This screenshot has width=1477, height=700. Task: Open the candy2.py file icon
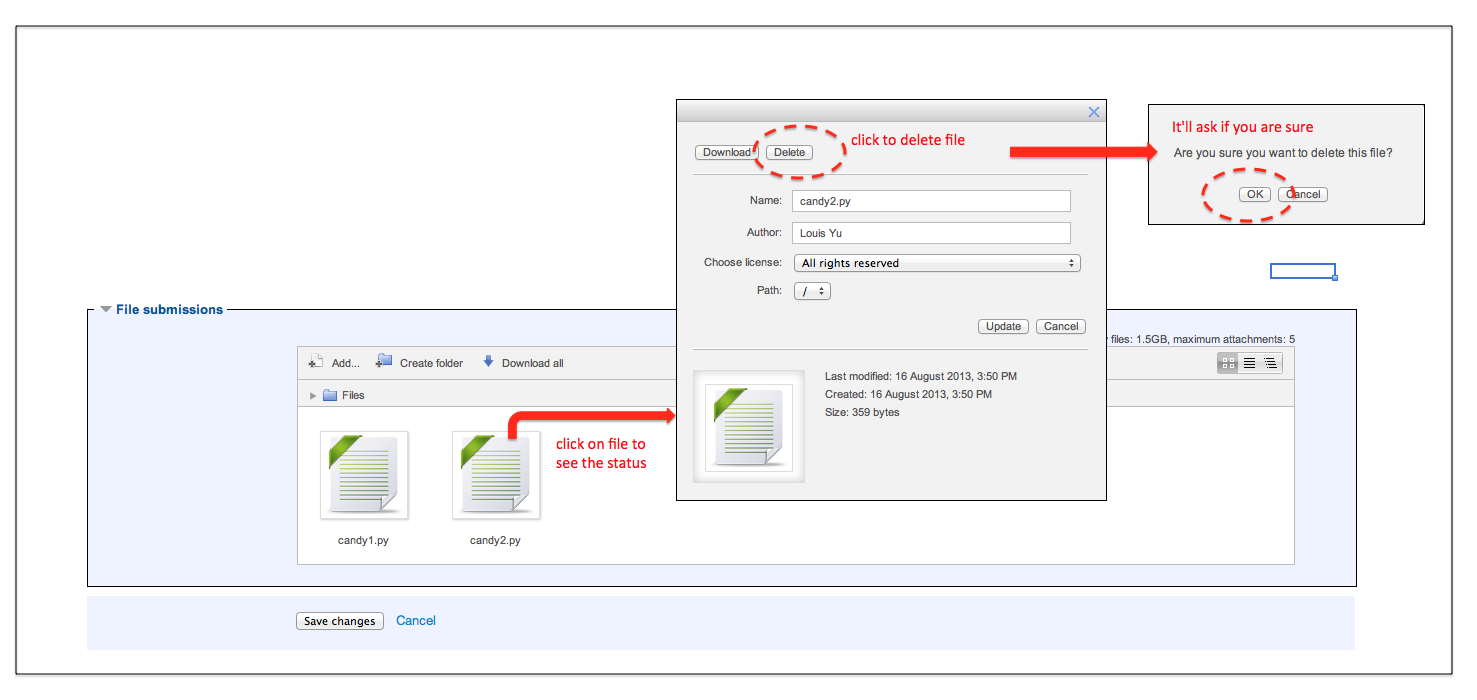tap(496, 475)
